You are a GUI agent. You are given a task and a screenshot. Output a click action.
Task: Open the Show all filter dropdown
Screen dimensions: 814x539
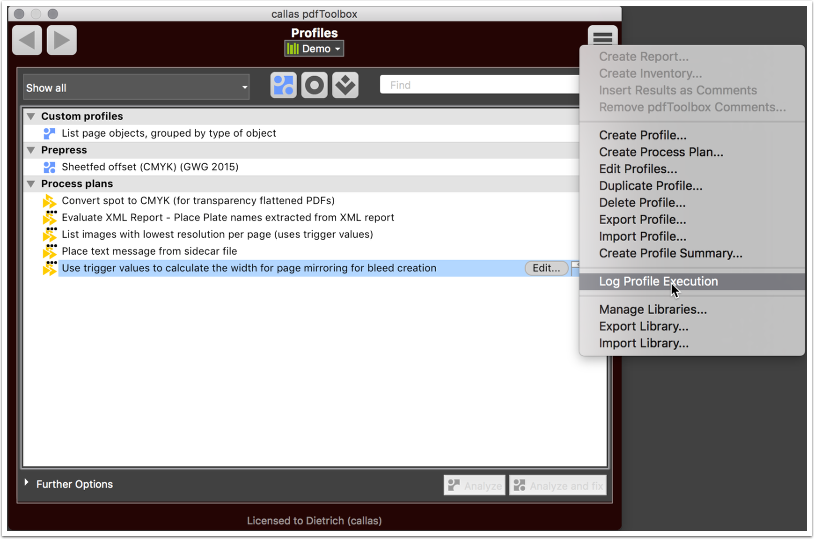pyautogui.click(x=136, y=87)
